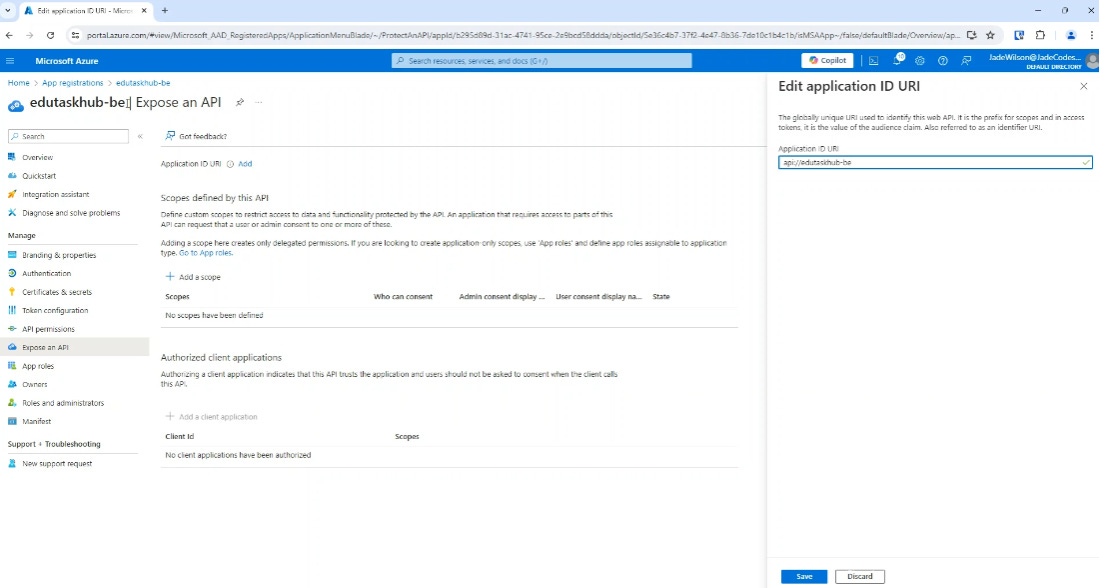Click the API permissions icon
This screenshot has width=1099, height=588.
(x=12, y=329)
